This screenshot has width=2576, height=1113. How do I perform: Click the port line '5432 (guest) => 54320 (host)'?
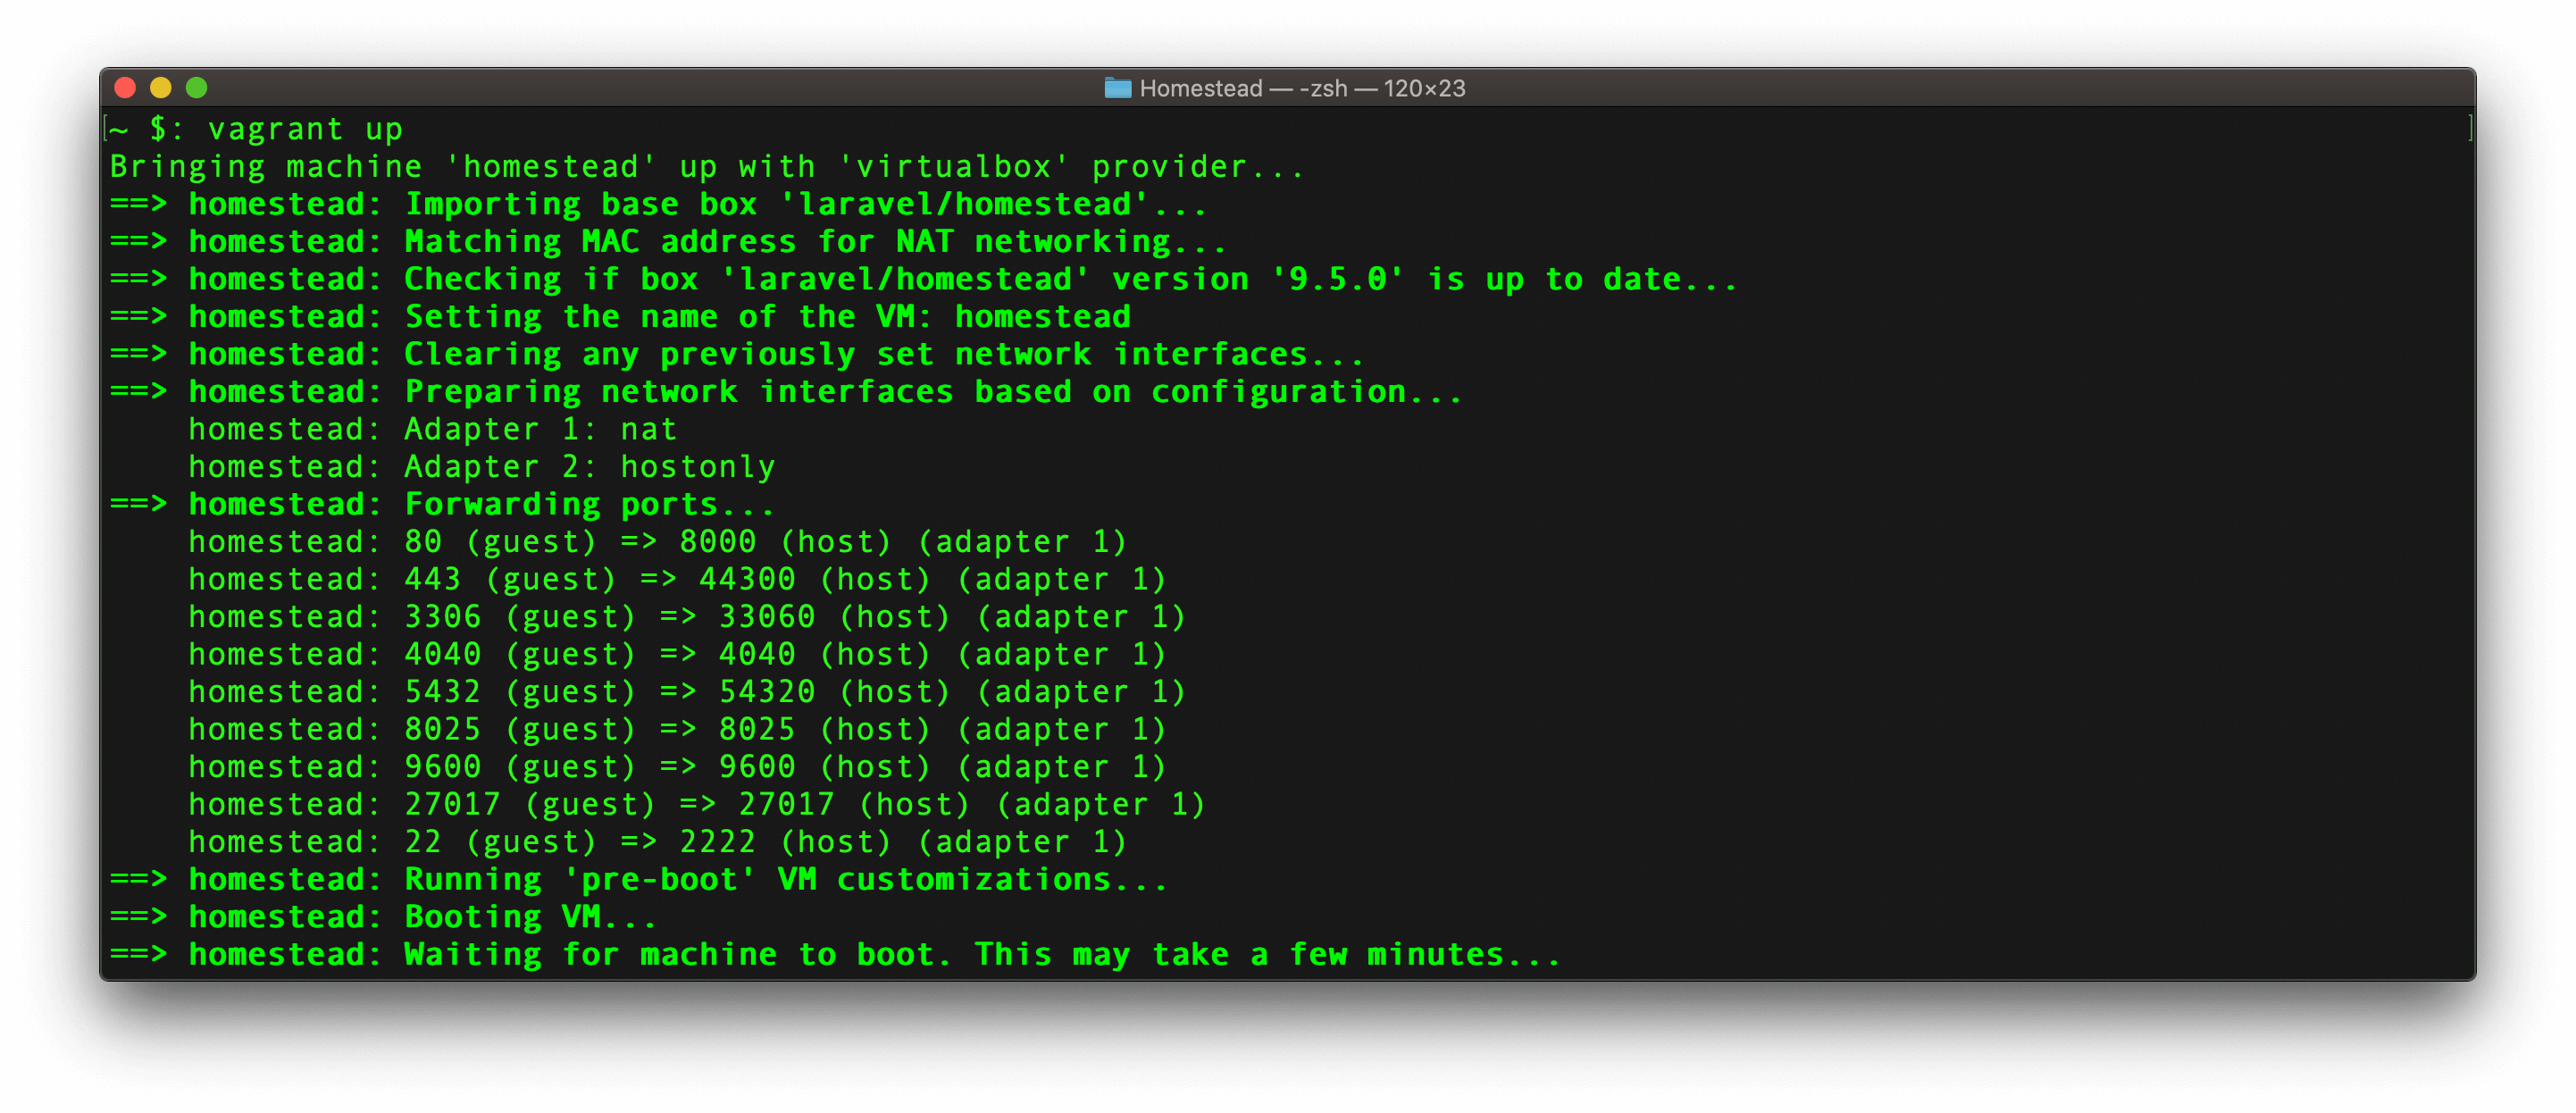click(x=688, y=692)
